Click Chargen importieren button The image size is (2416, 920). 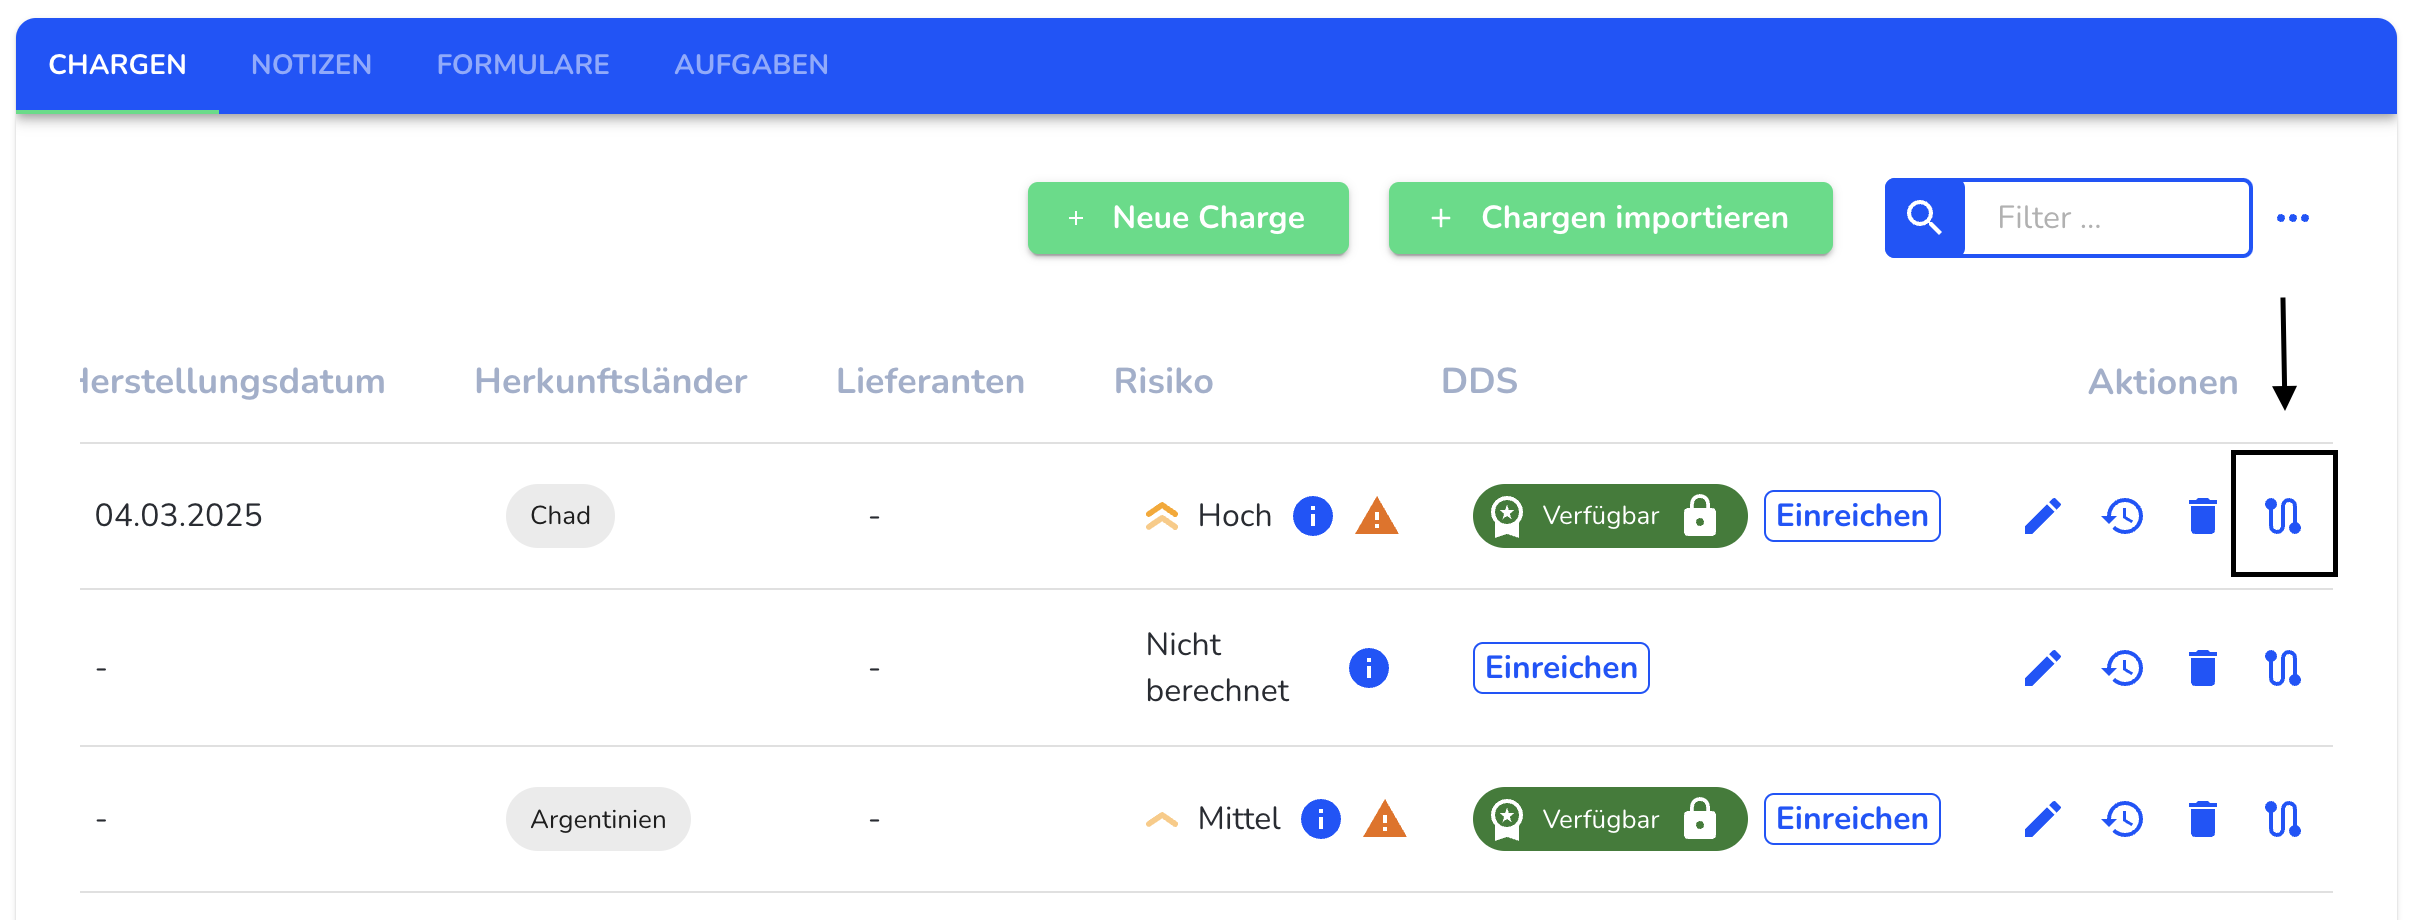pos(1610,218)
